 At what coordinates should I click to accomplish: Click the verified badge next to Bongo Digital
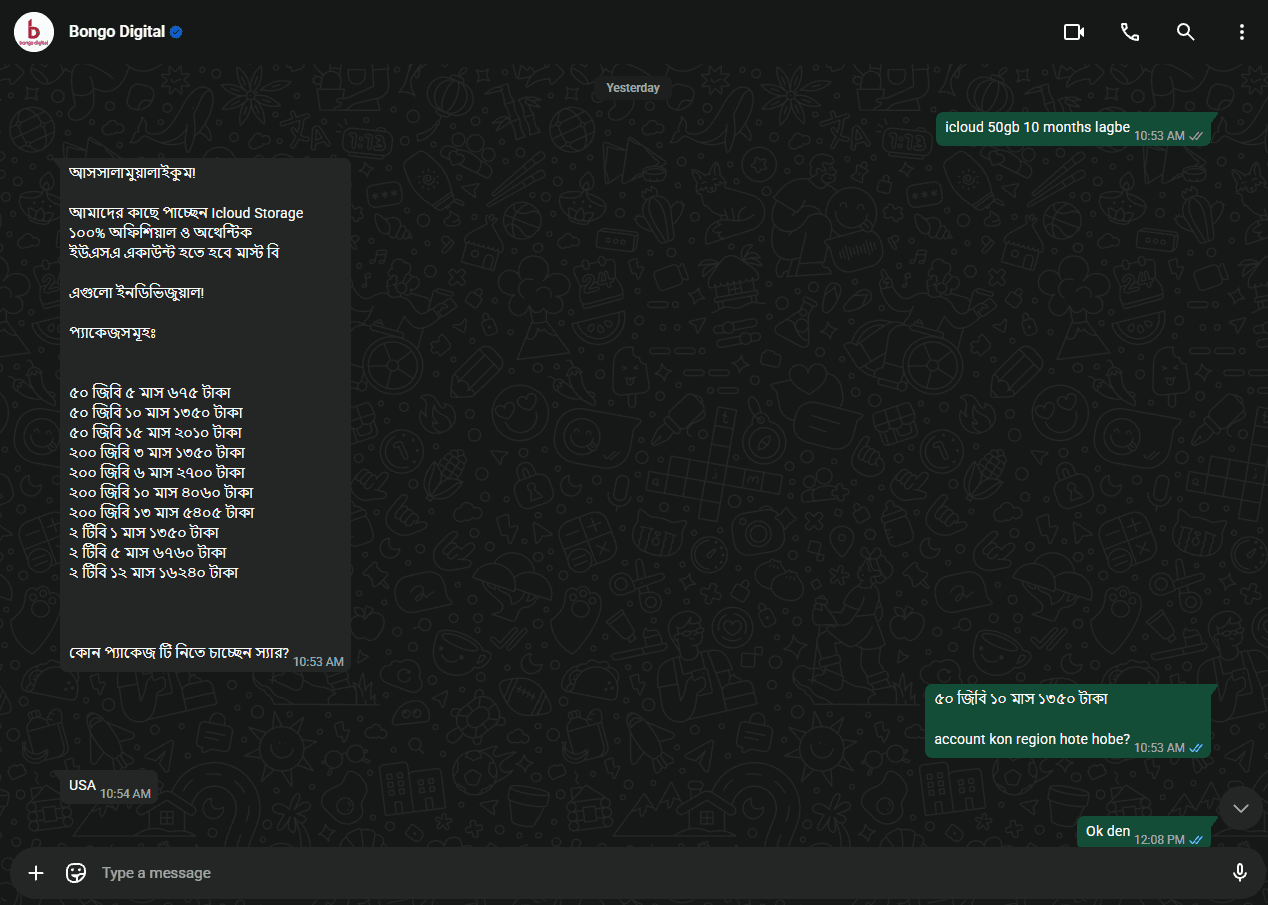point(176,32)
